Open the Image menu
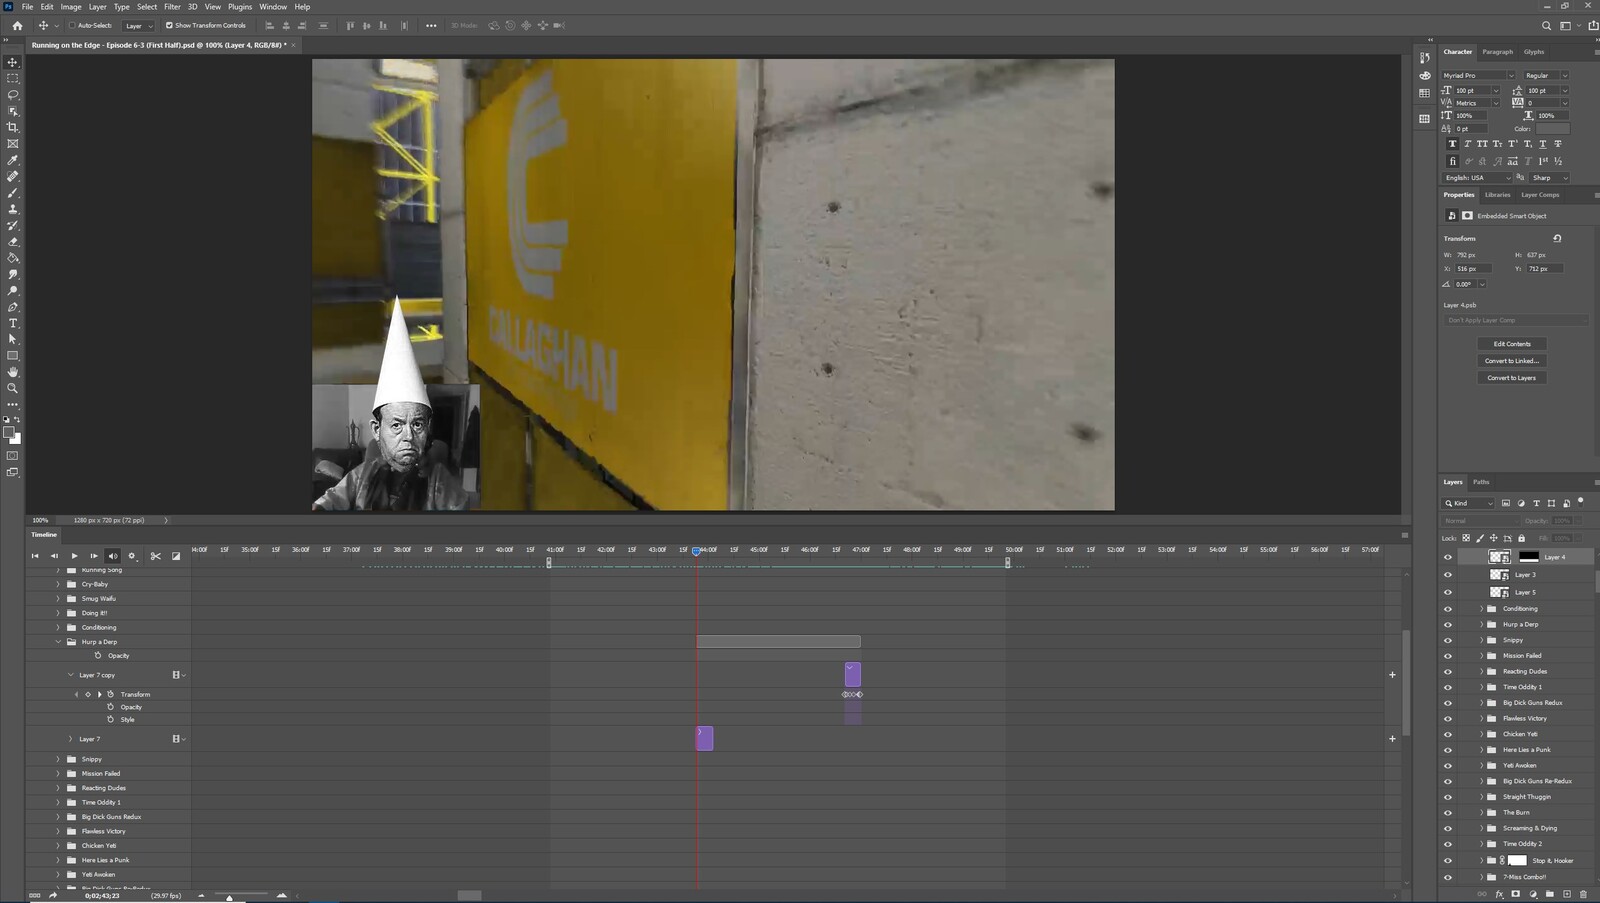1600x903 pixels. tap(71, 7)
